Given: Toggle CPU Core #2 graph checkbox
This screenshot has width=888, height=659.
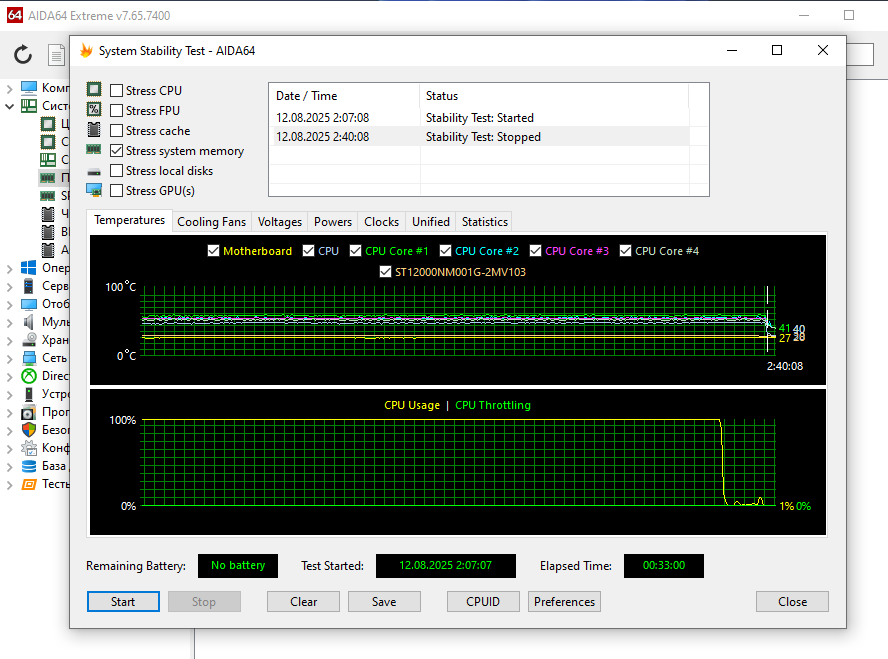Looking at the screenshot, I should pos(445,251).
